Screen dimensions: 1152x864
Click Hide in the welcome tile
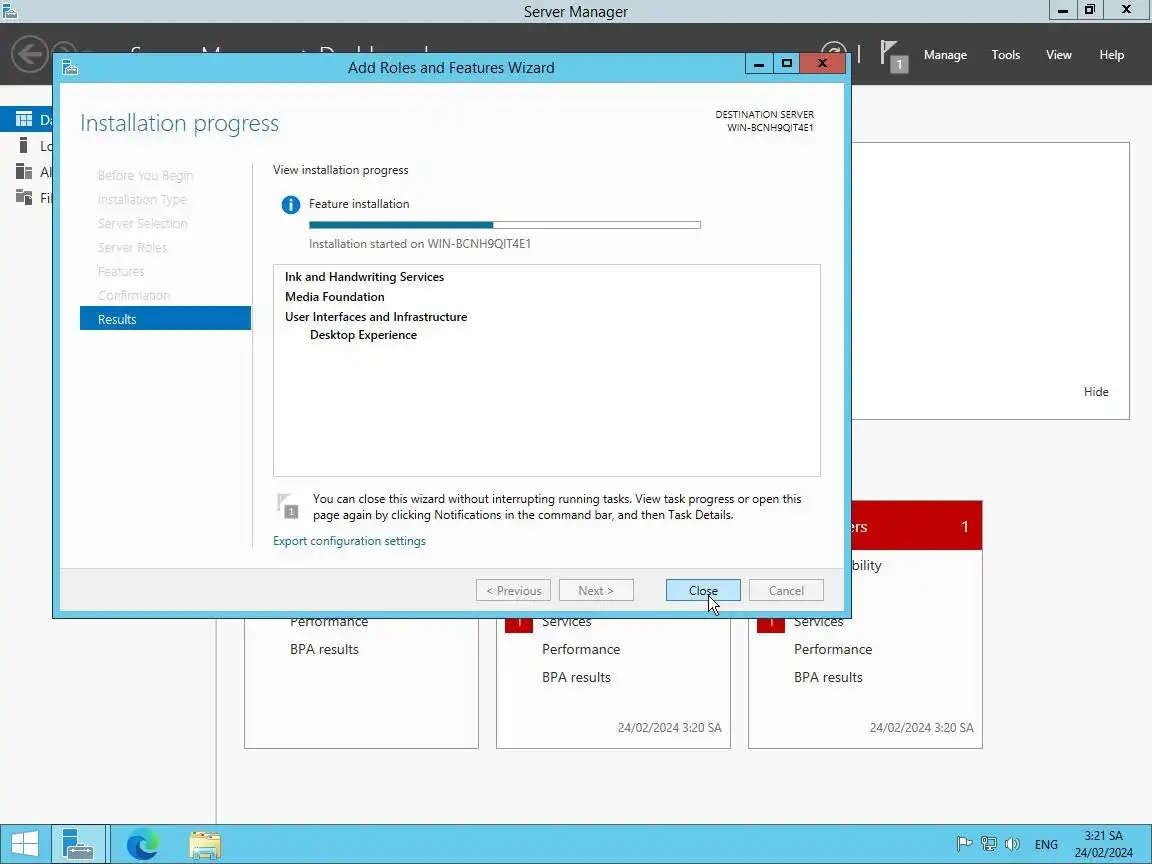tap(1095, 392)
